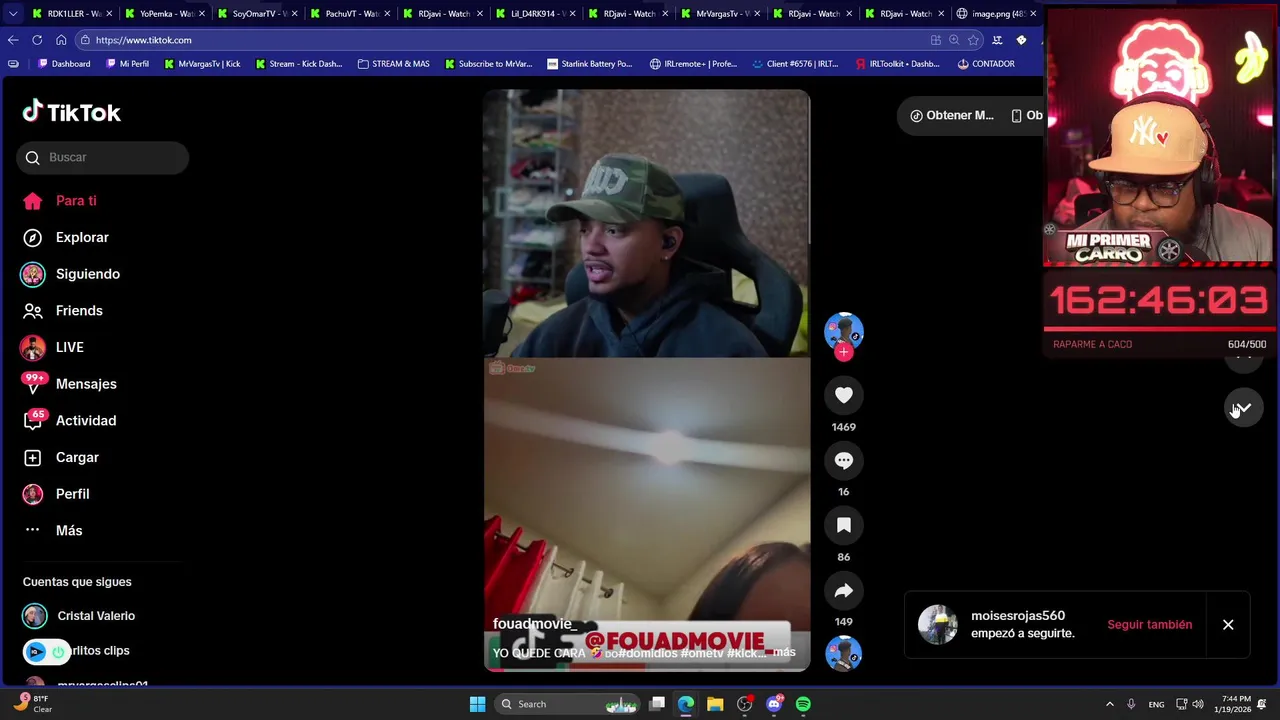Viewport: 1280px width, 720px height.
Task: Open the Mi Perfil bookmark
Action: [127, 64]
